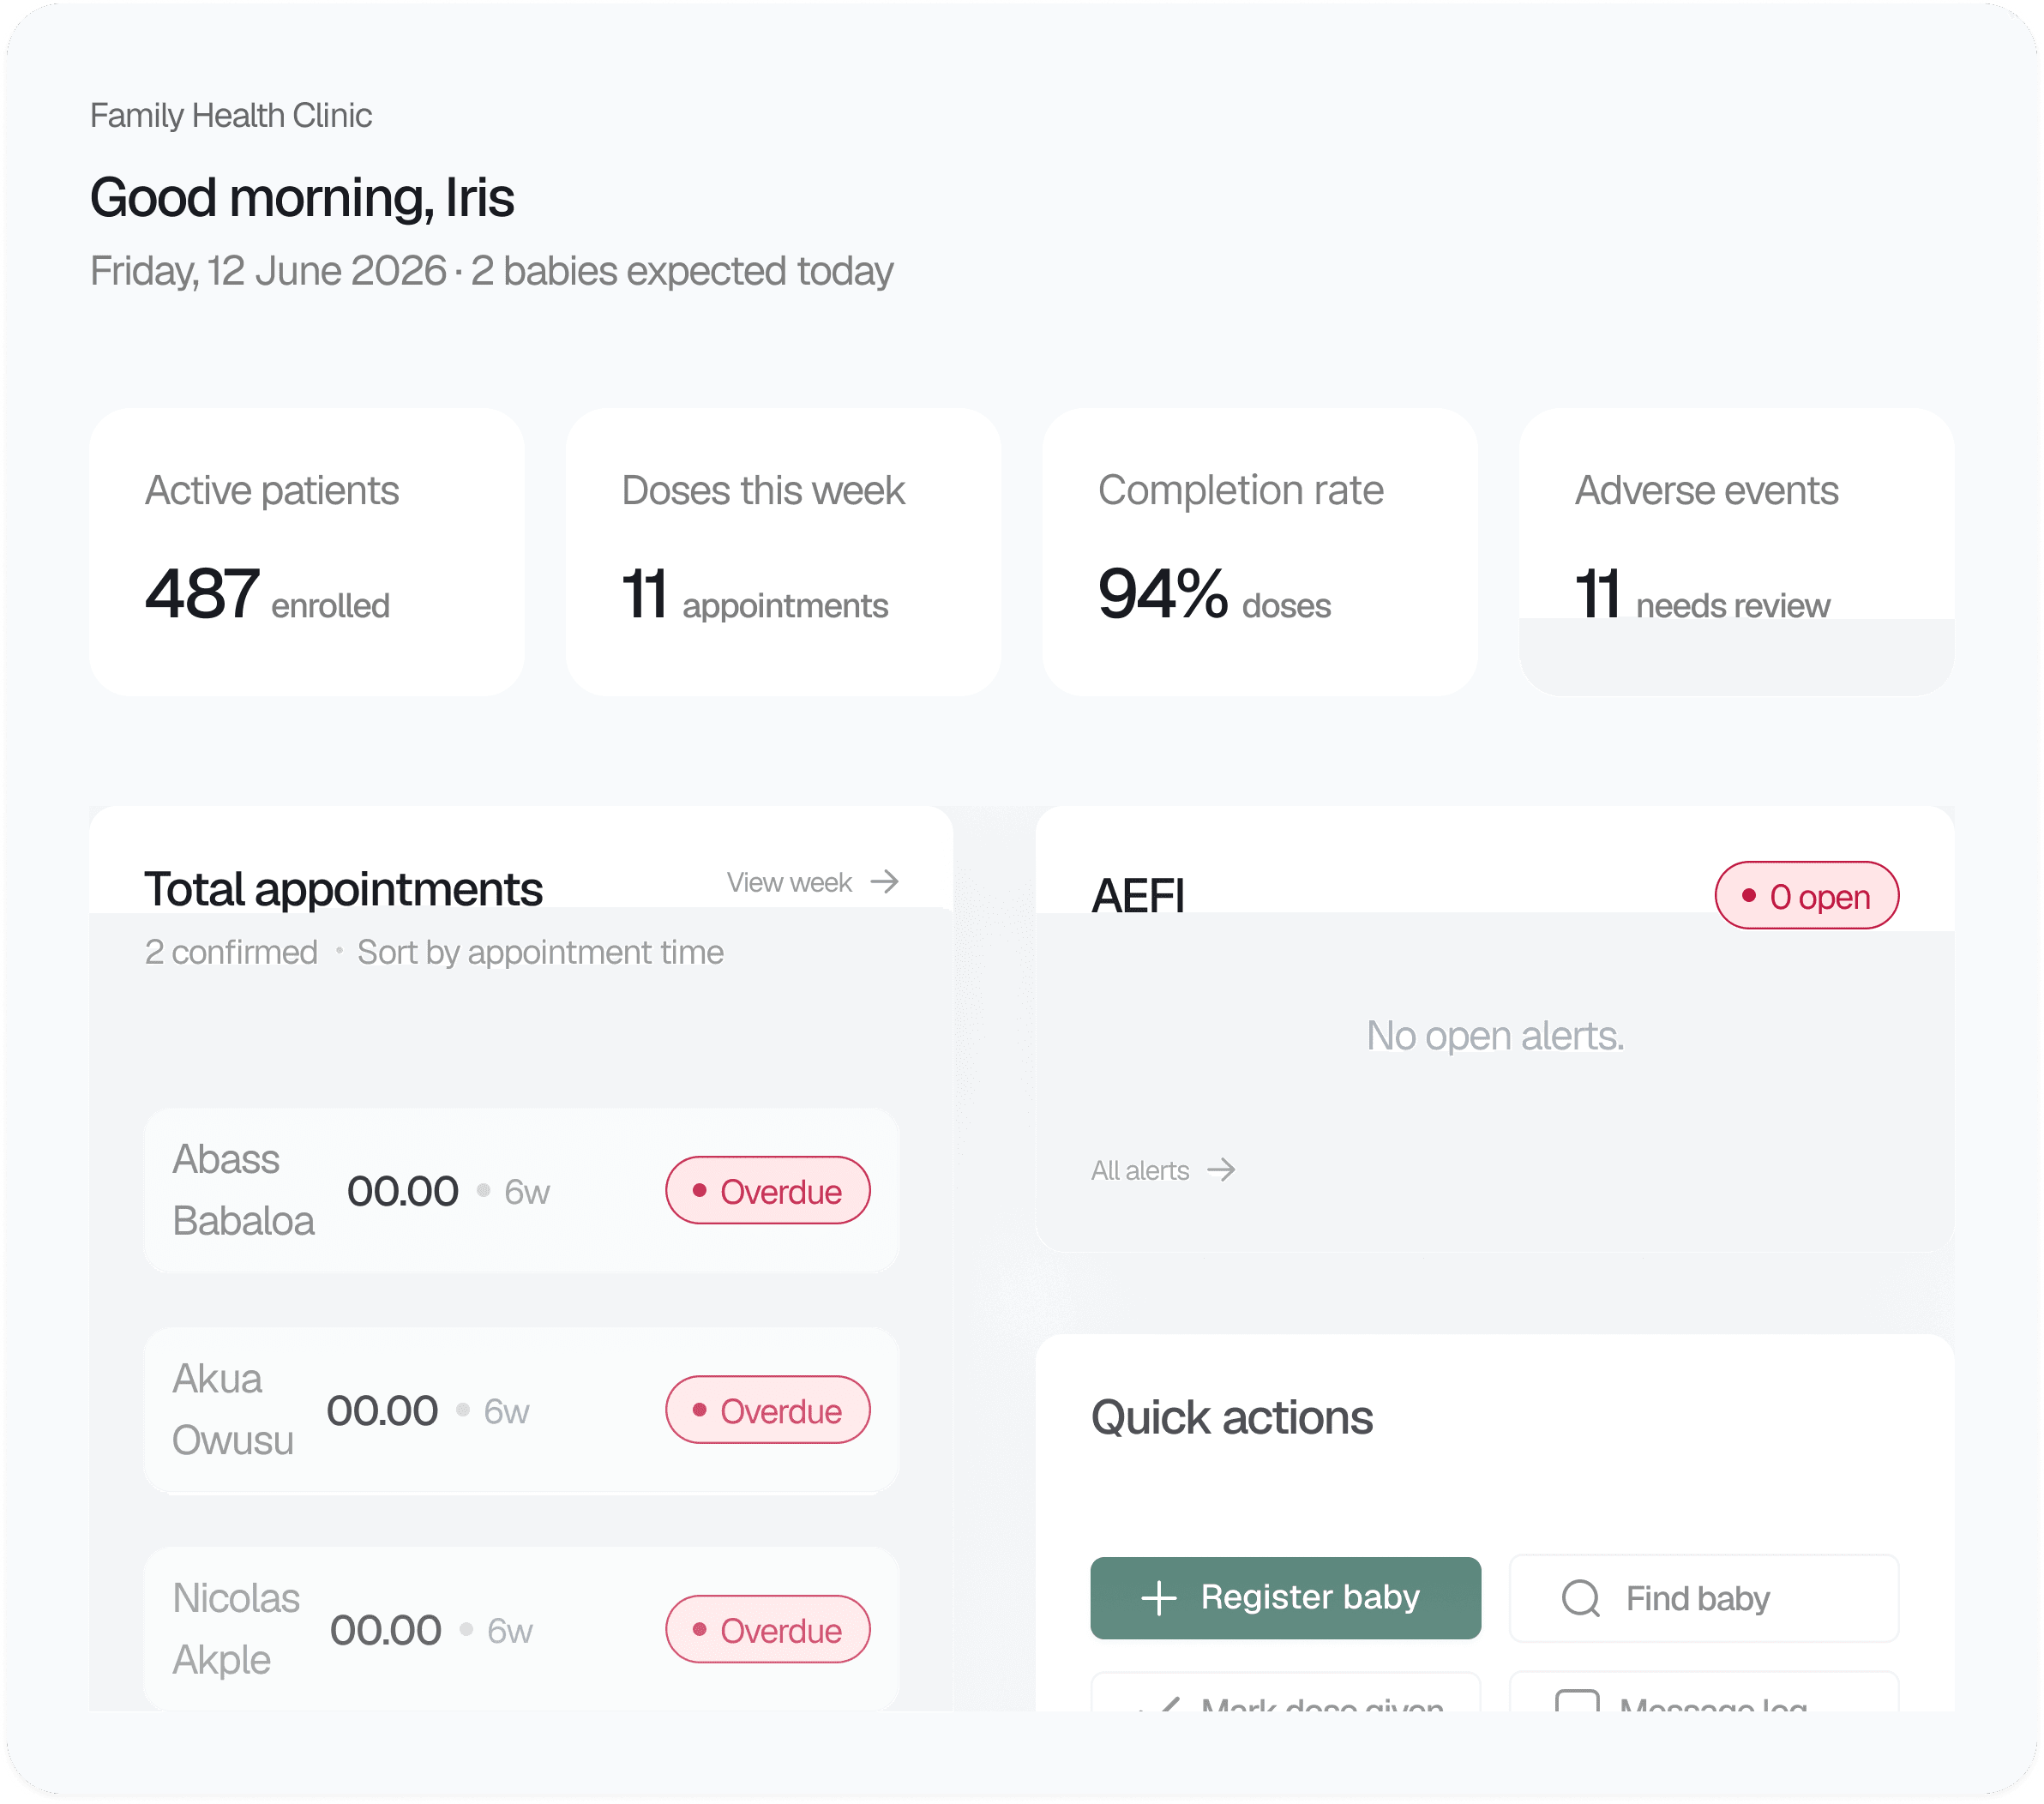This screenshot has width=2044, height=1804.
Task: Click the 6w age in Akua Owusu row
Action: pos(507,1412)
